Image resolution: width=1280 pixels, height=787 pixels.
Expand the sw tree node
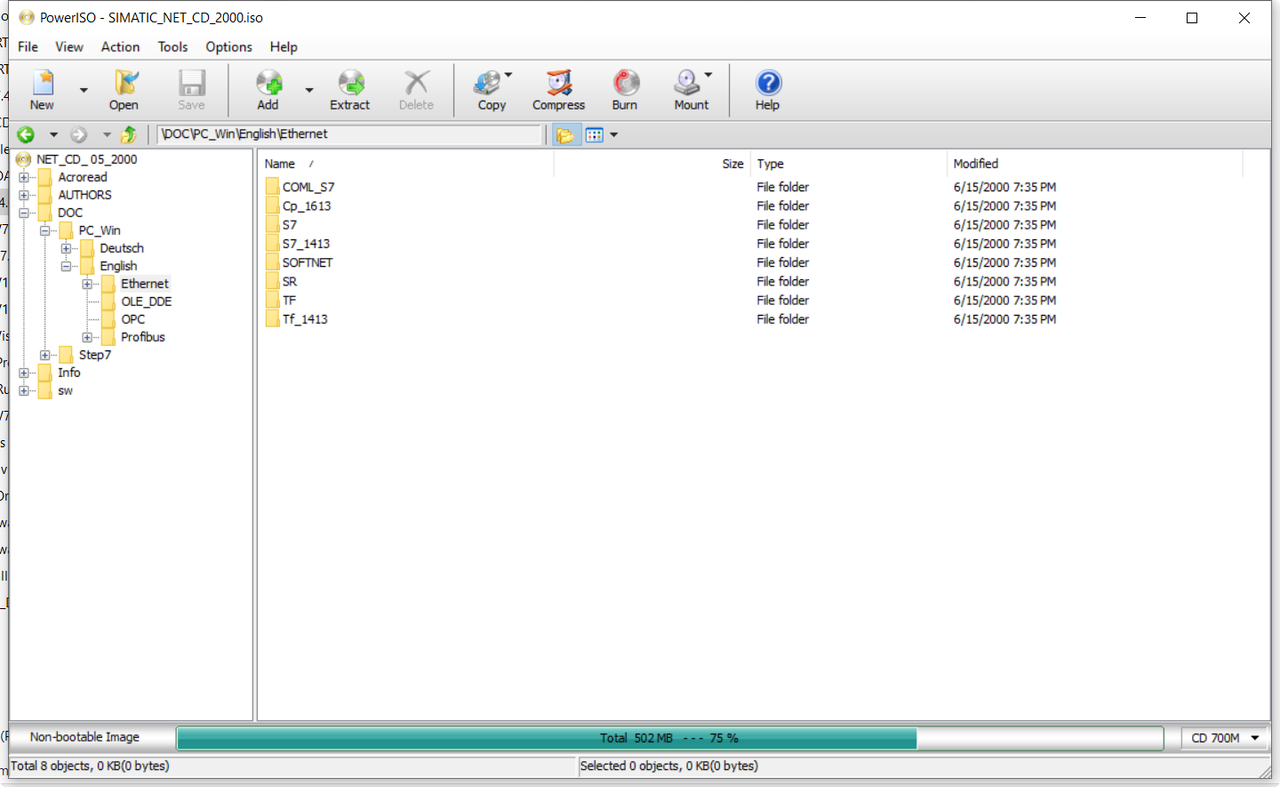[24, 391]
